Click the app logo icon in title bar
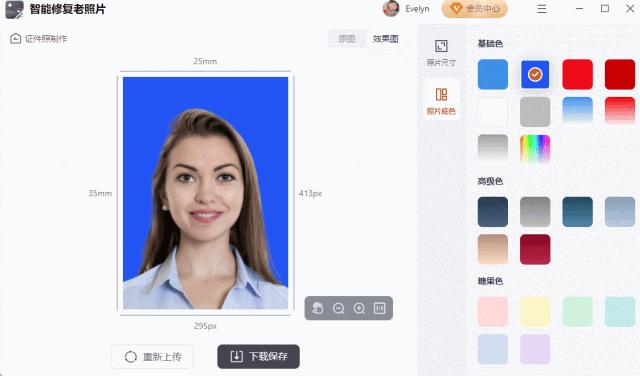640x376 pixels. 14,9
